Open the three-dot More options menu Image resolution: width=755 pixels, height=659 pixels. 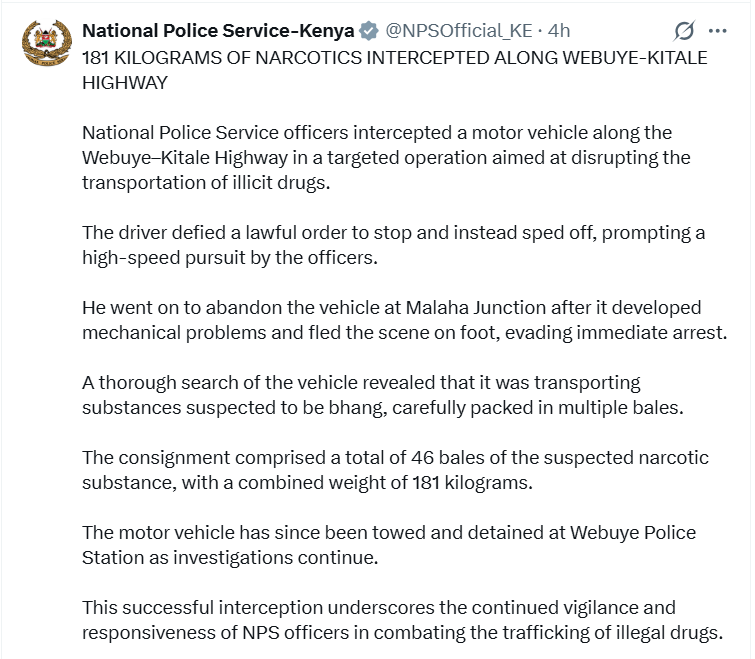click(718, 31)
